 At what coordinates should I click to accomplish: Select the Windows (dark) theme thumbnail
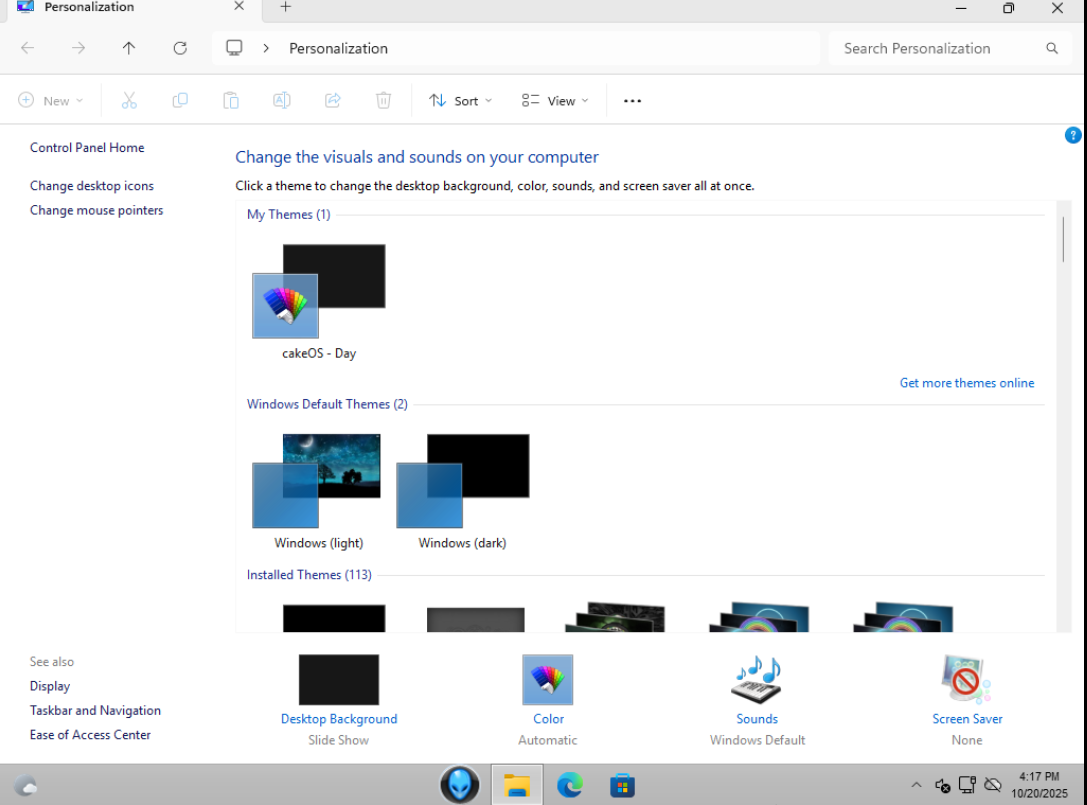pos(463,482)
